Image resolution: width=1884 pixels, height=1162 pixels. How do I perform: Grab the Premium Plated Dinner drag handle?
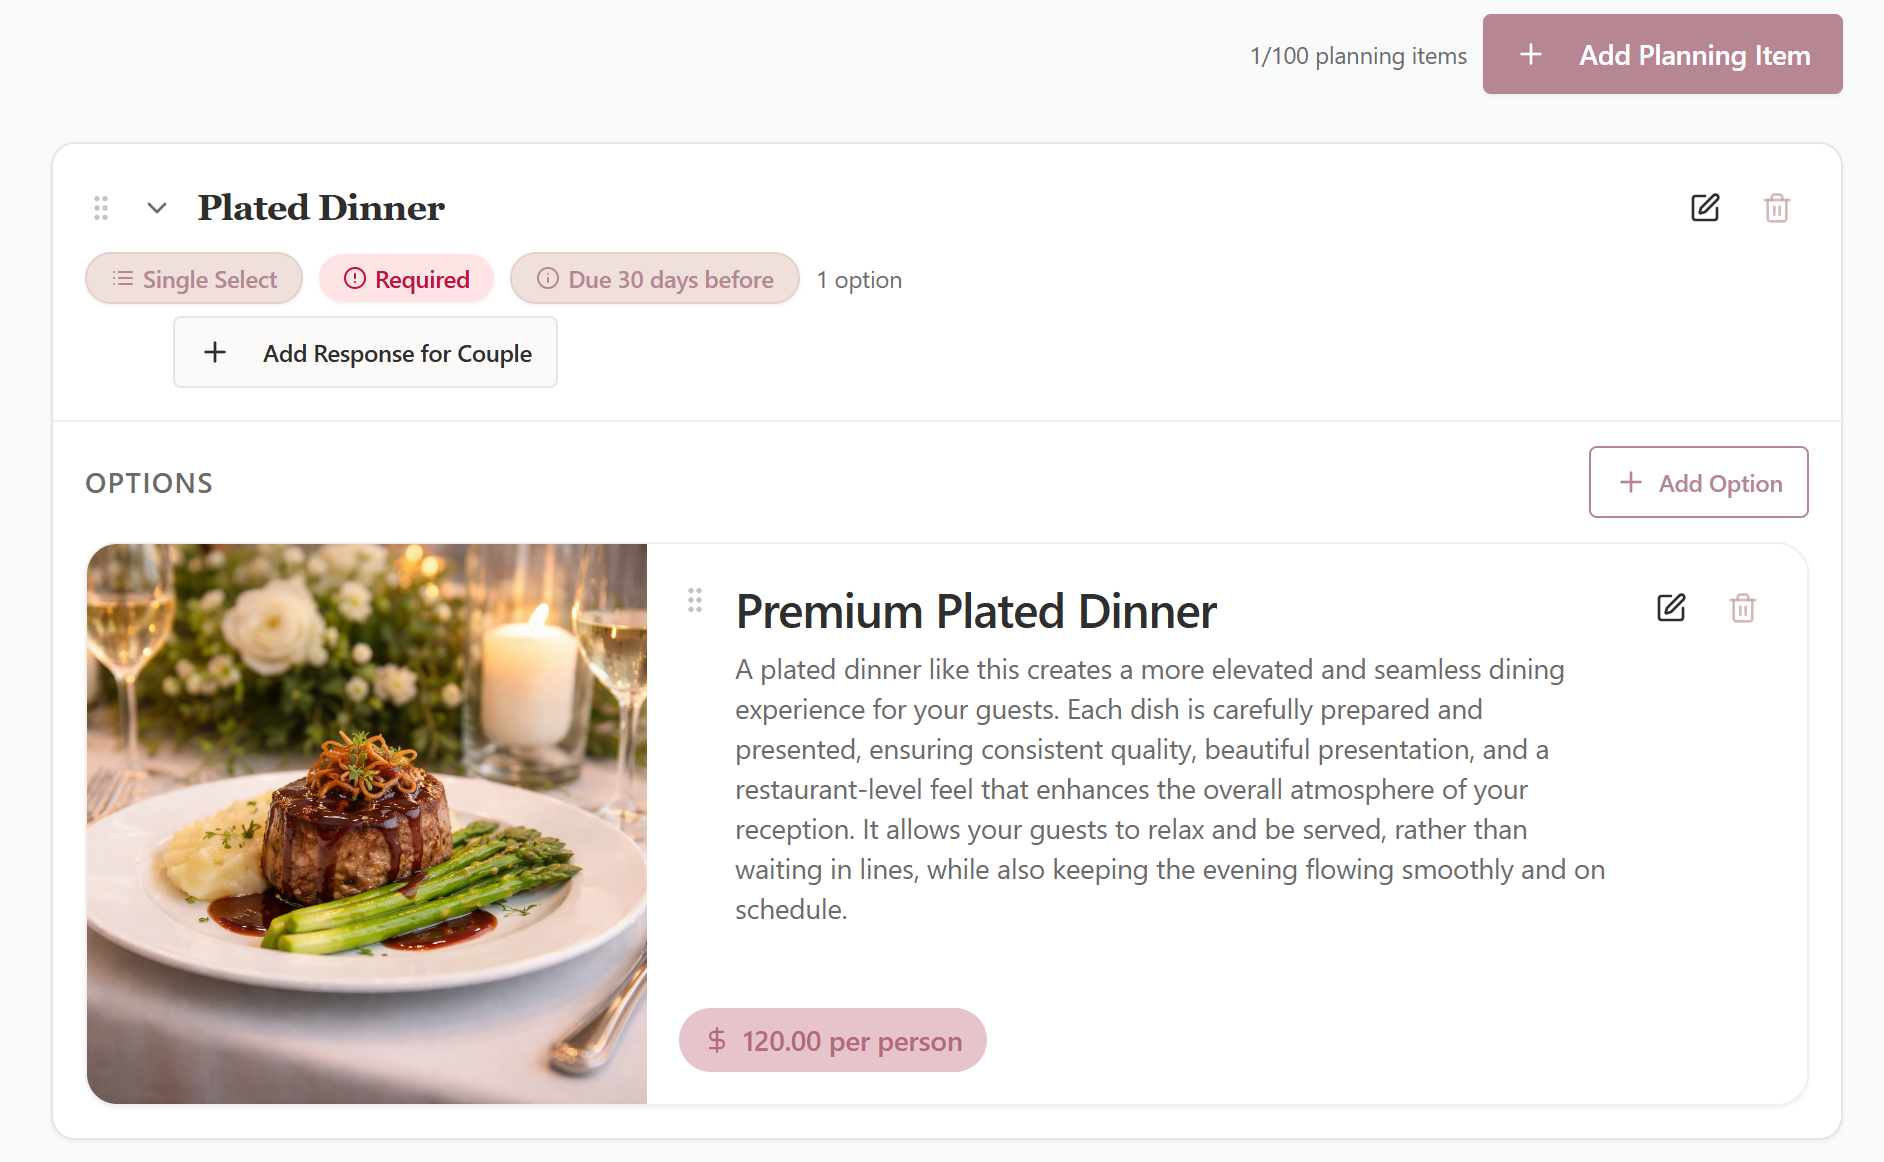[695, 601]
